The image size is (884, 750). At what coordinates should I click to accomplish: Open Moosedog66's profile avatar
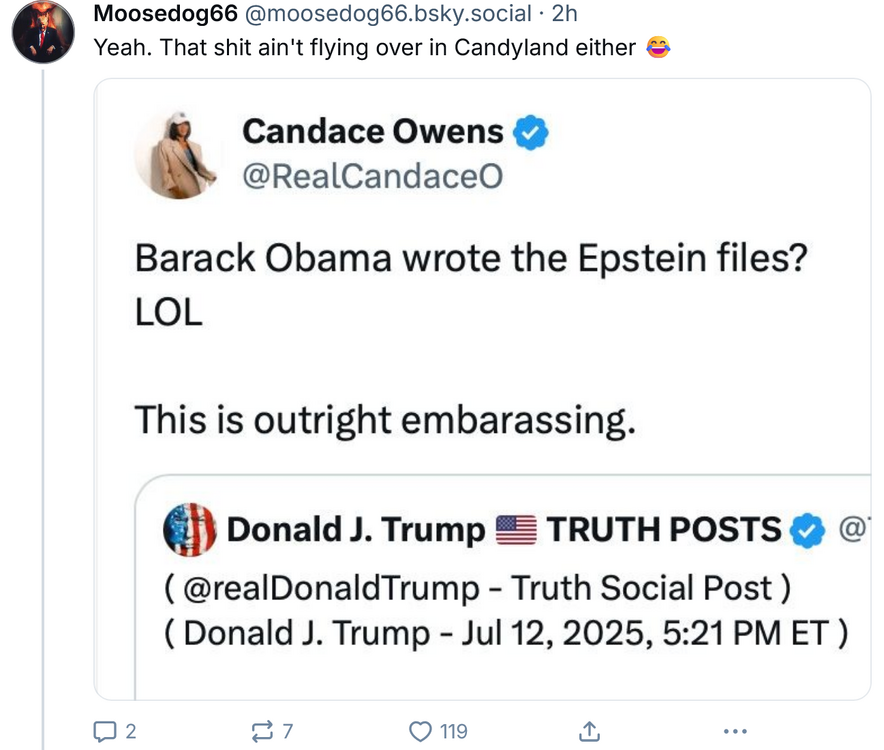[44, 32]
